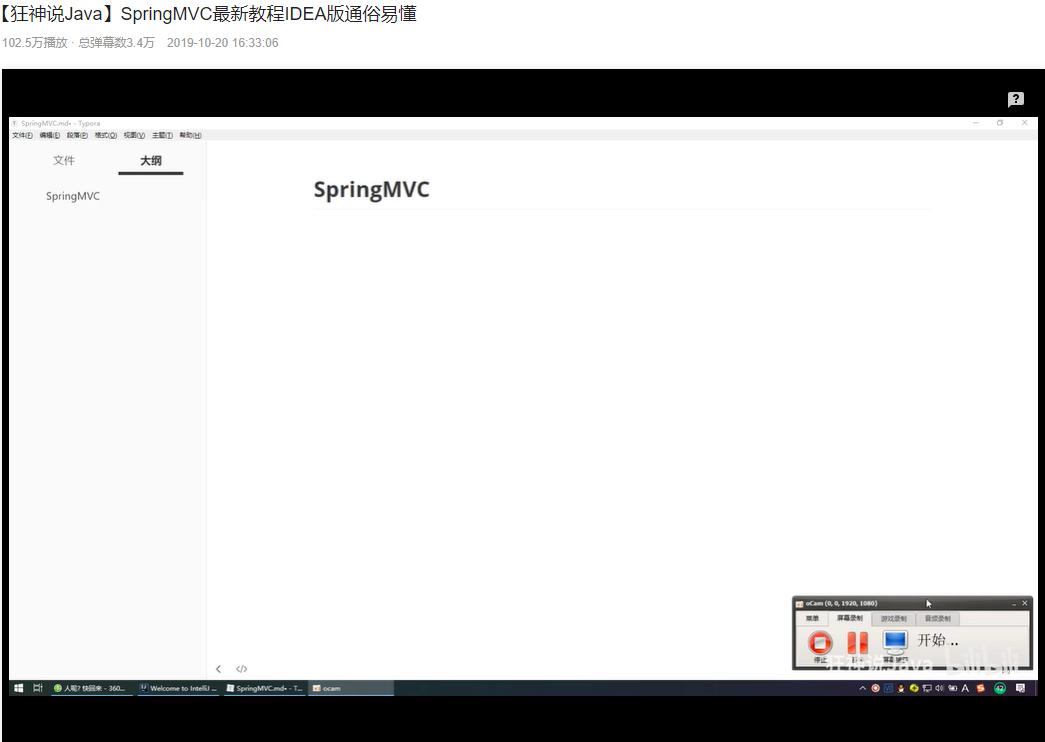Open the 菜单 tab in oCam

click(x=812, y=619)
